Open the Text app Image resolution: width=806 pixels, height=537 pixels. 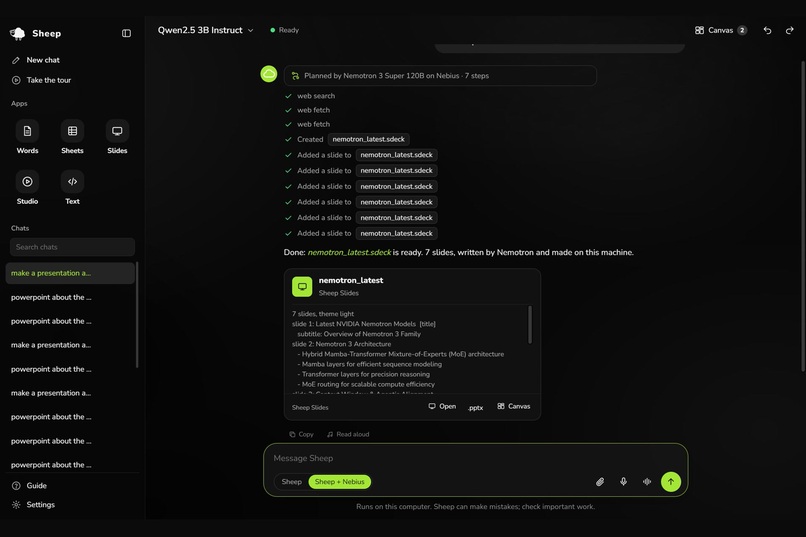pyautogui.click(x=72, y=188)
